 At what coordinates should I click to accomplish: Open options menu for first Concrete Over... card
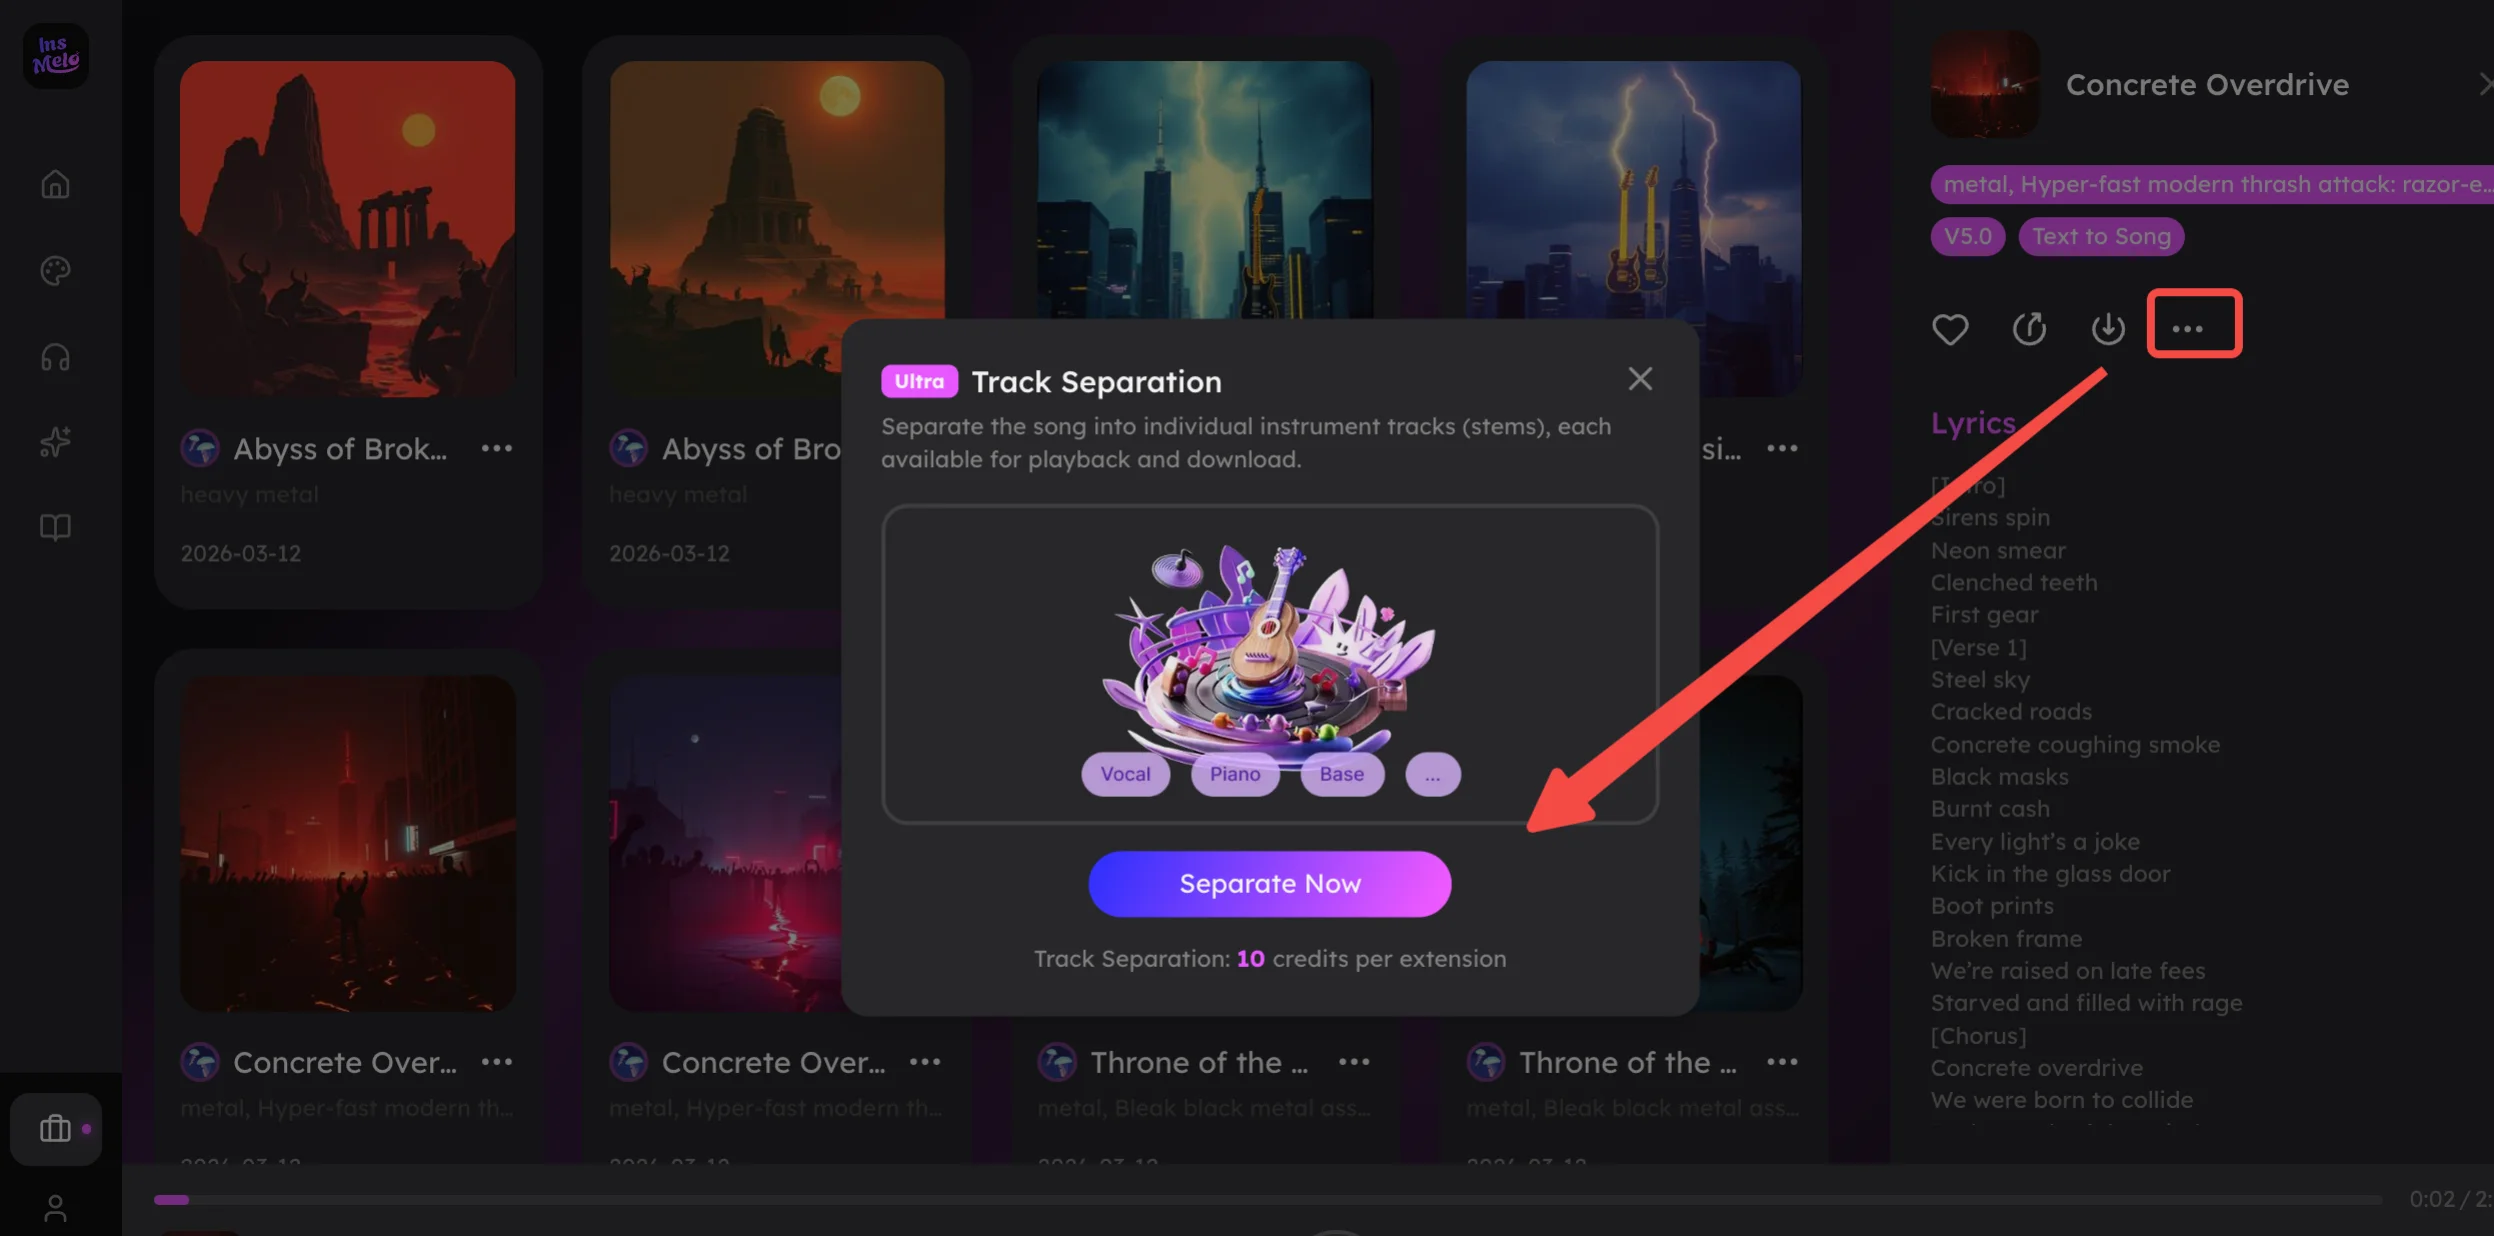tap(496, 1062)
